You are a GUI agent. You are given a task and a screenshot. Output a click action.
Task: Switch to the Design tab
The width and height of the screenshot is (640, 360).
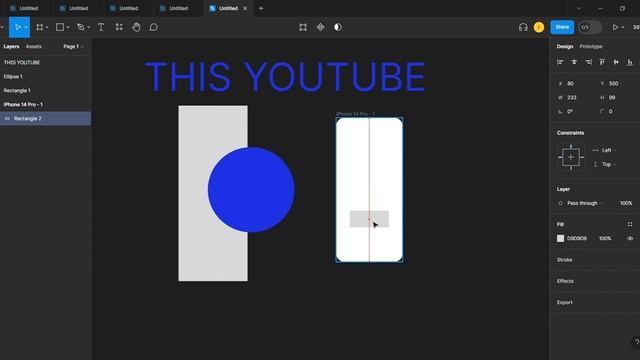565,47
